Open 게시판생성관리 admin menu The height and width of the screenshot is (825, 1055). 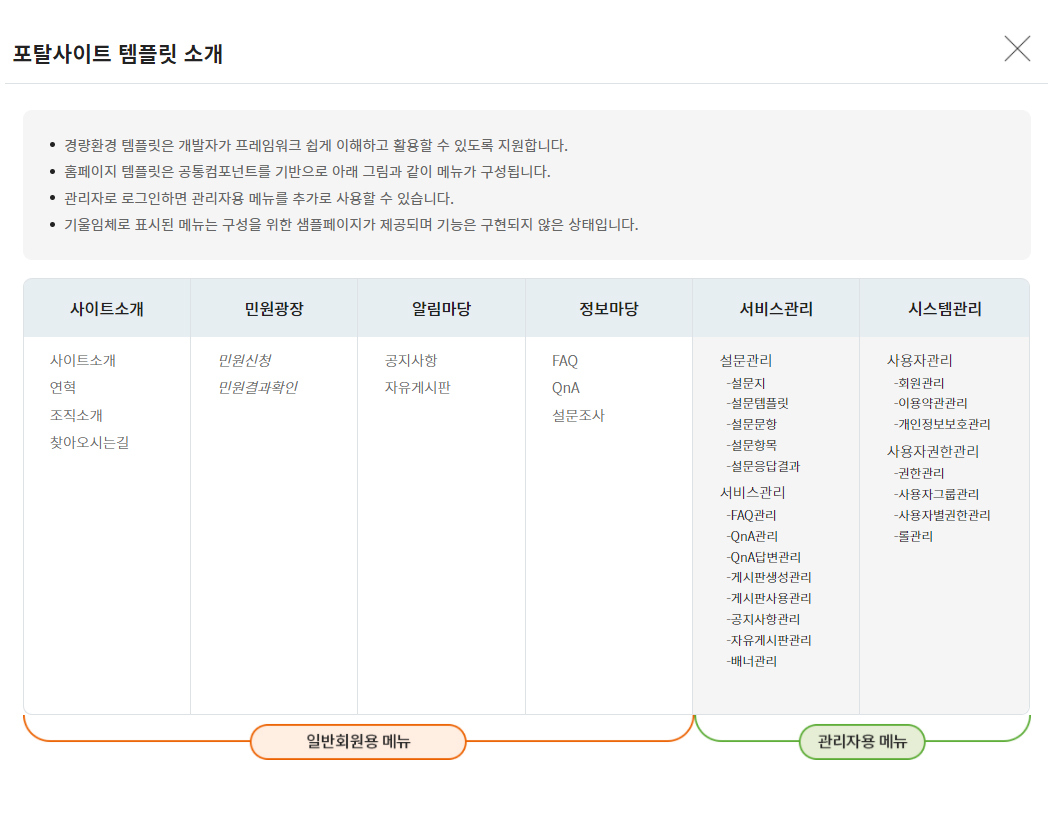pos(769,577)
